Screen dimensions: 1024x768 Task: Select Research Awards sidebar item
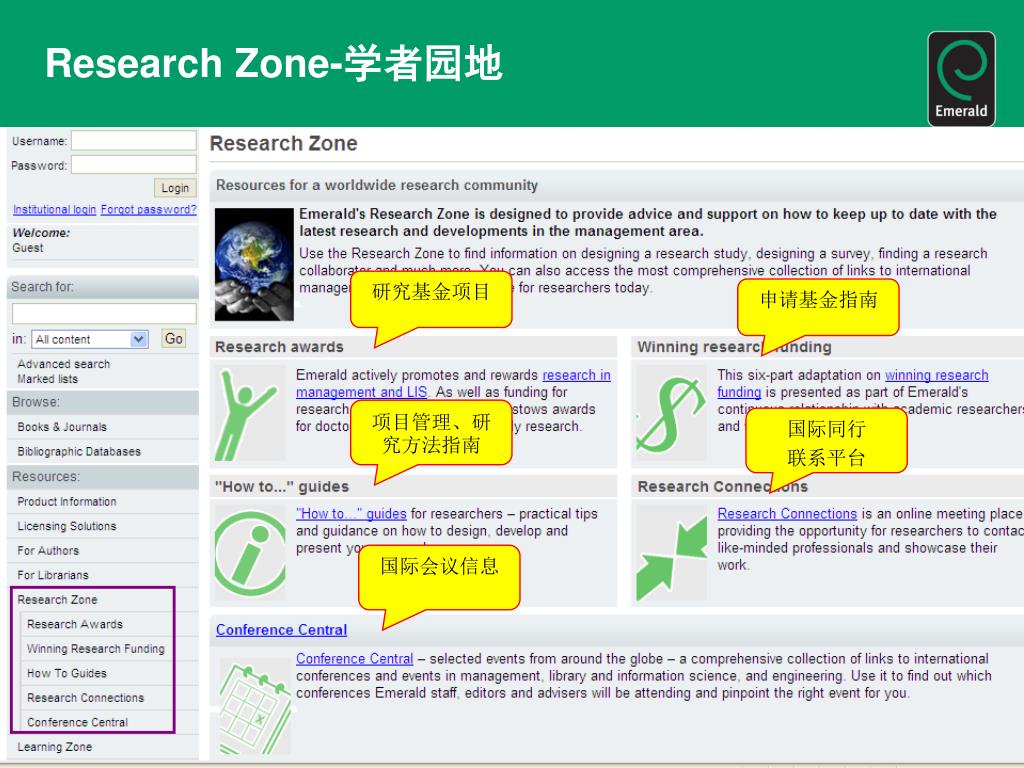(75, 624)
